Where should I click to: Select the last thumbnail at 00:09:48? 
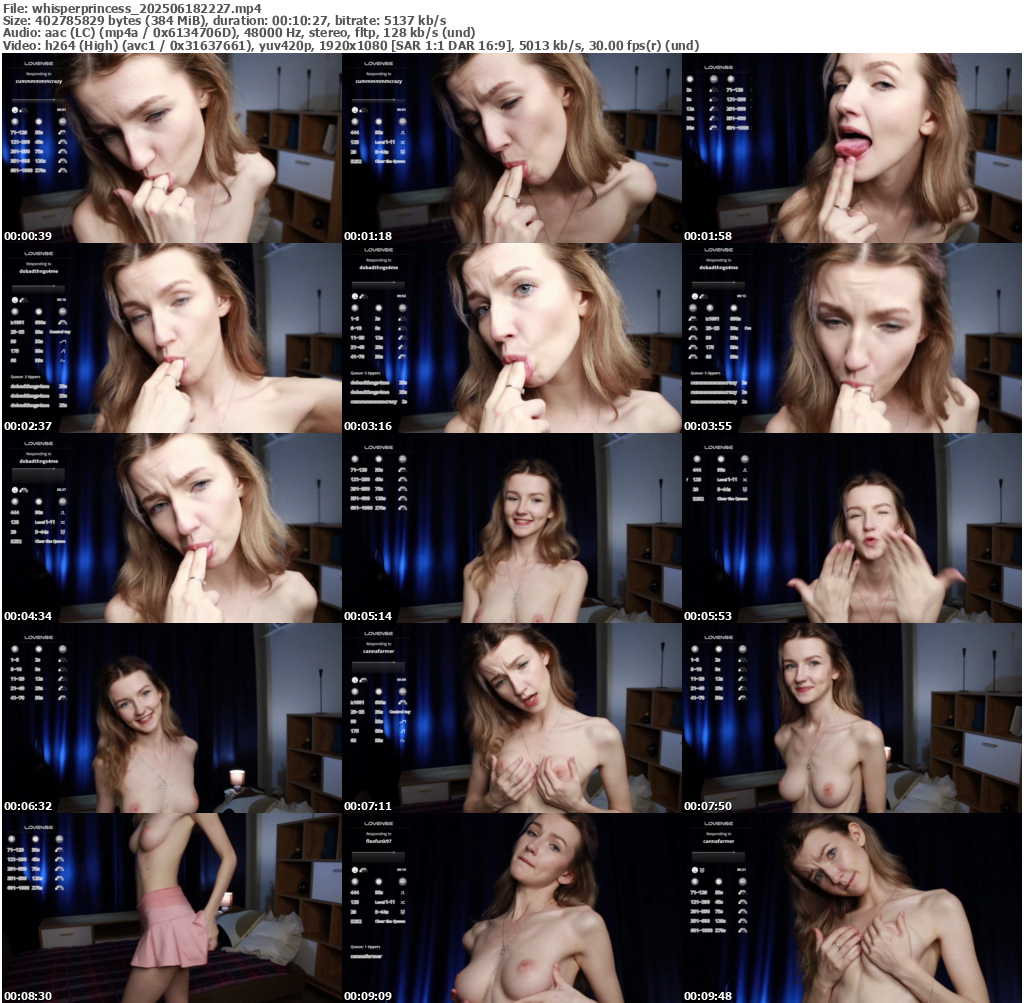[852, 908]
